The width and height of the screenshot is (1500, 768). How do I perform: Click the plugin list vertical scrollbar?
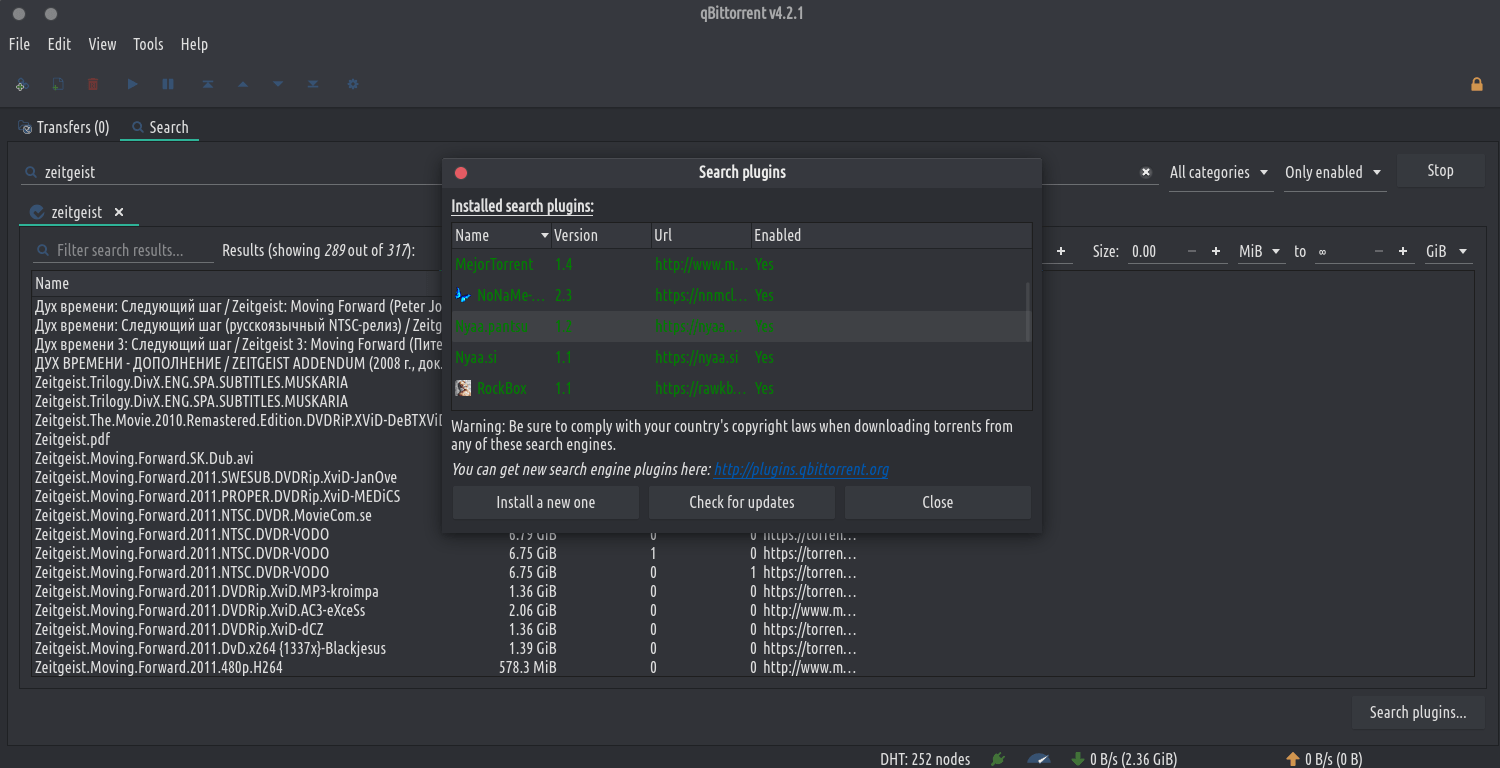tap(1027, 312)
